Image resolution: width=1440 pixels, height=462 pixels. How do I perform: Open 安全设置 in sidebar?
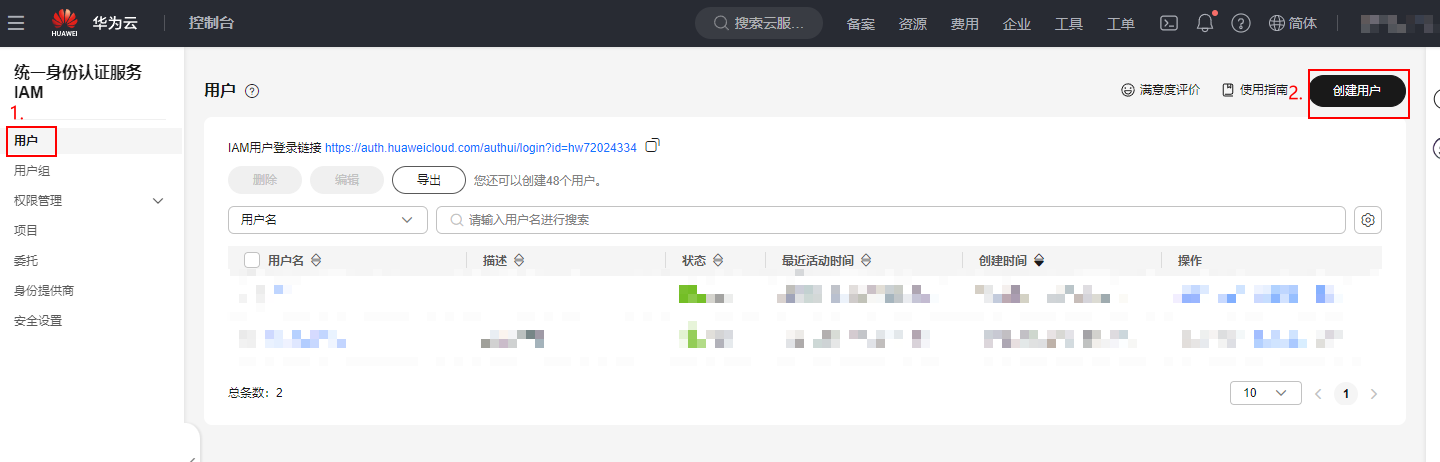pyautogui.click(x=38, y=321)
